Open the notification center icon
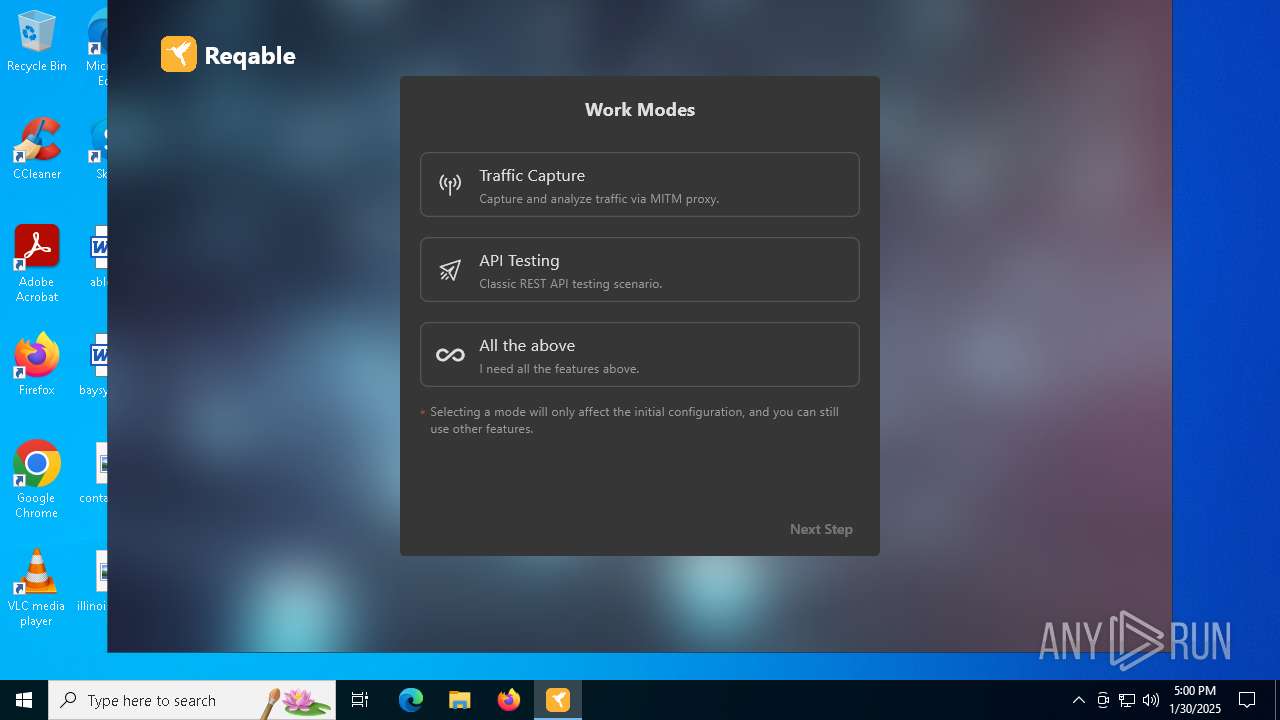 click(x=1247, y=700)
